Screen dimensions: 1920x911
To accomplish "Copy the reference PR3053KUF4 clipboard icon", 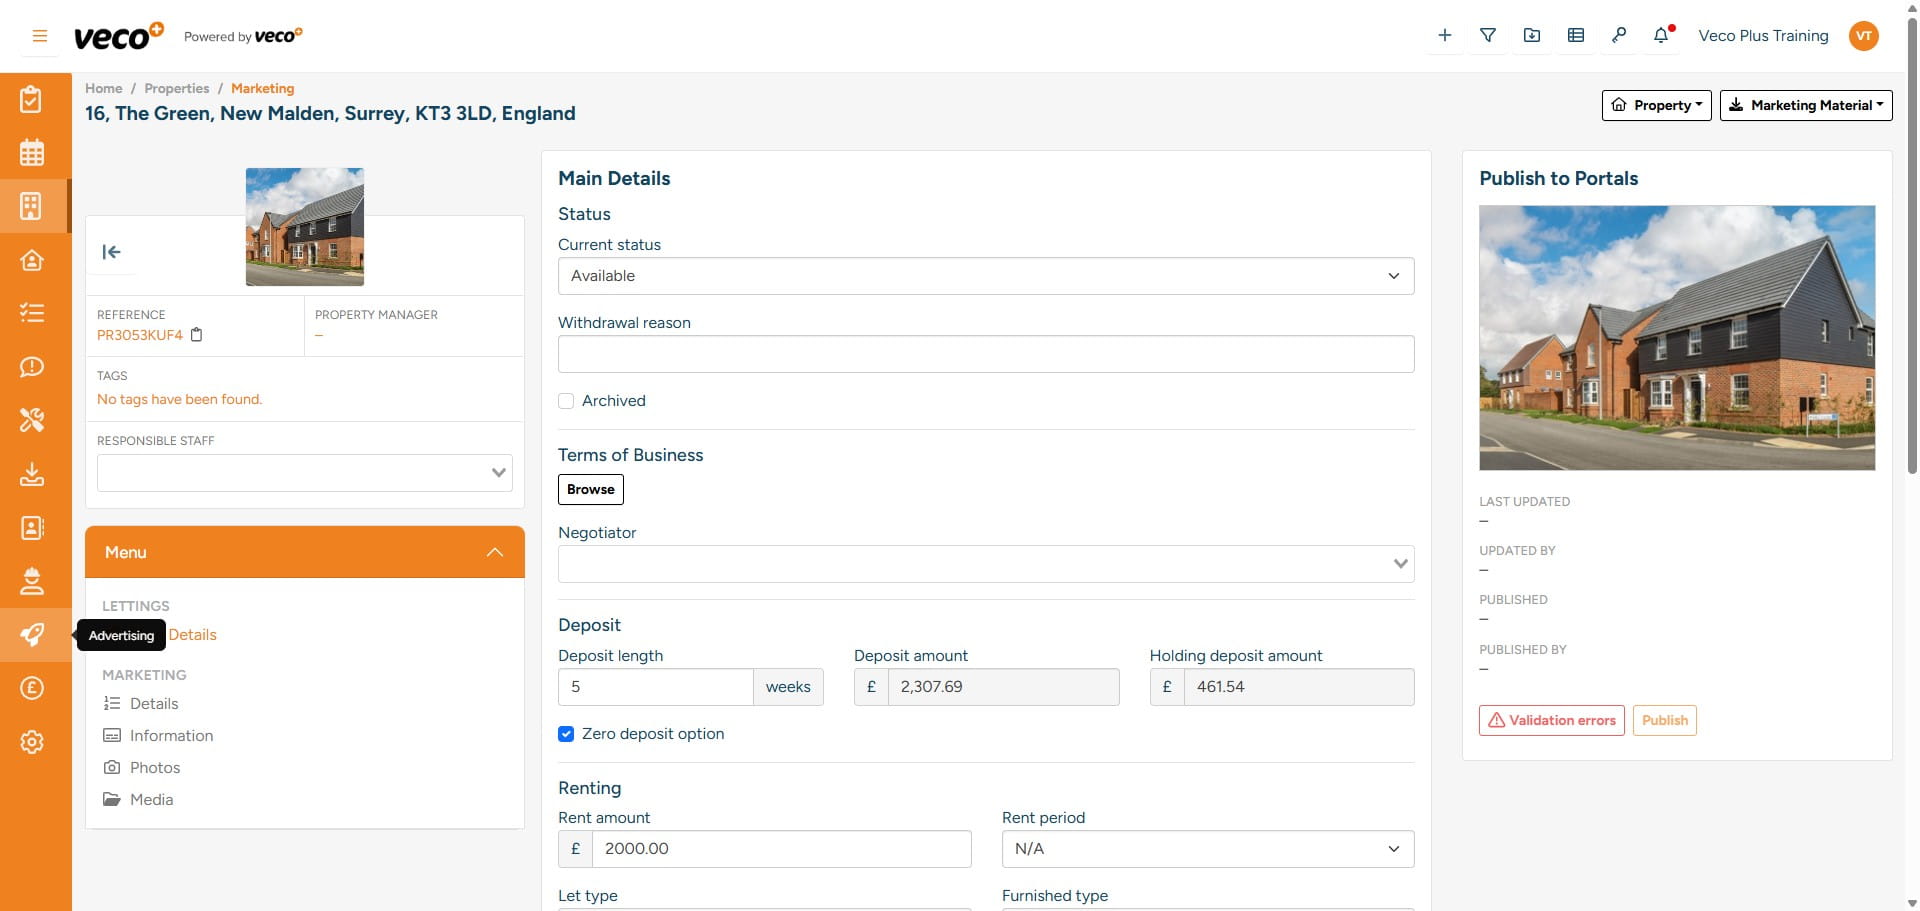I will [197, 335].
